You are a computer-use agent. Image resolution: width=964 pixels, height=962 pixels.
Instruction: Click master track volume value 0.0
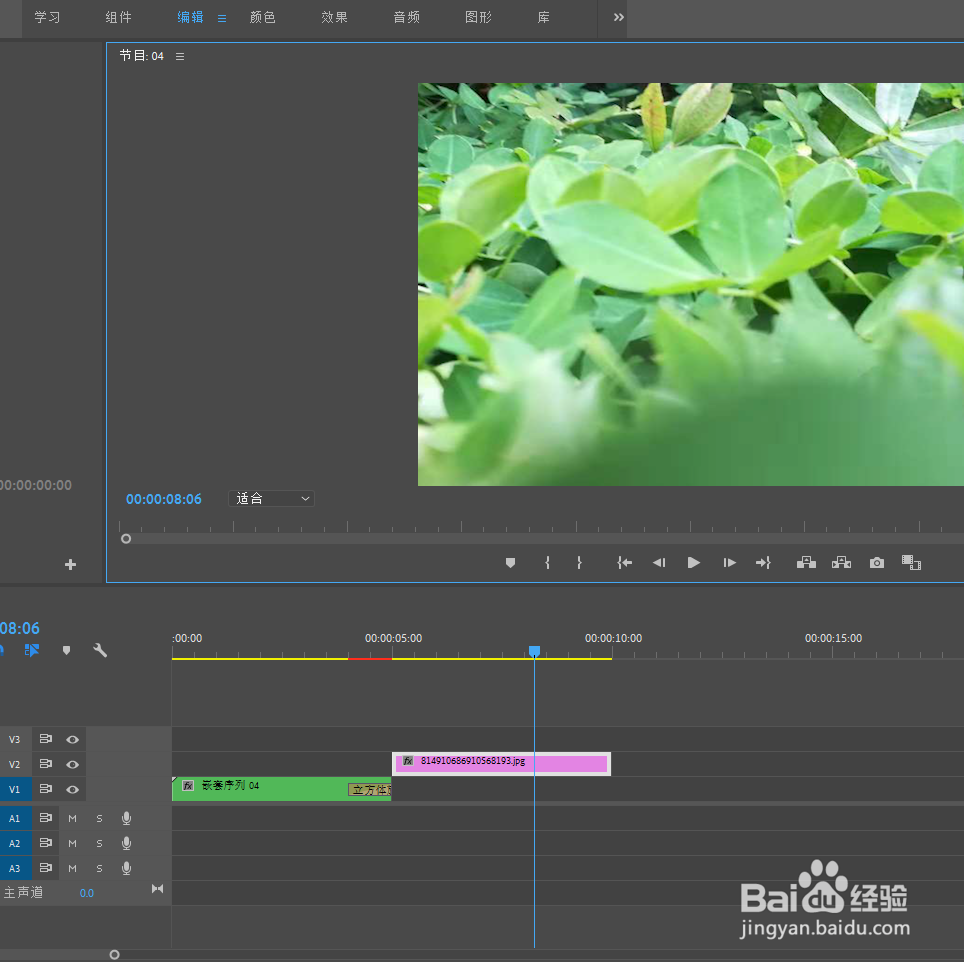pos(87,893)
